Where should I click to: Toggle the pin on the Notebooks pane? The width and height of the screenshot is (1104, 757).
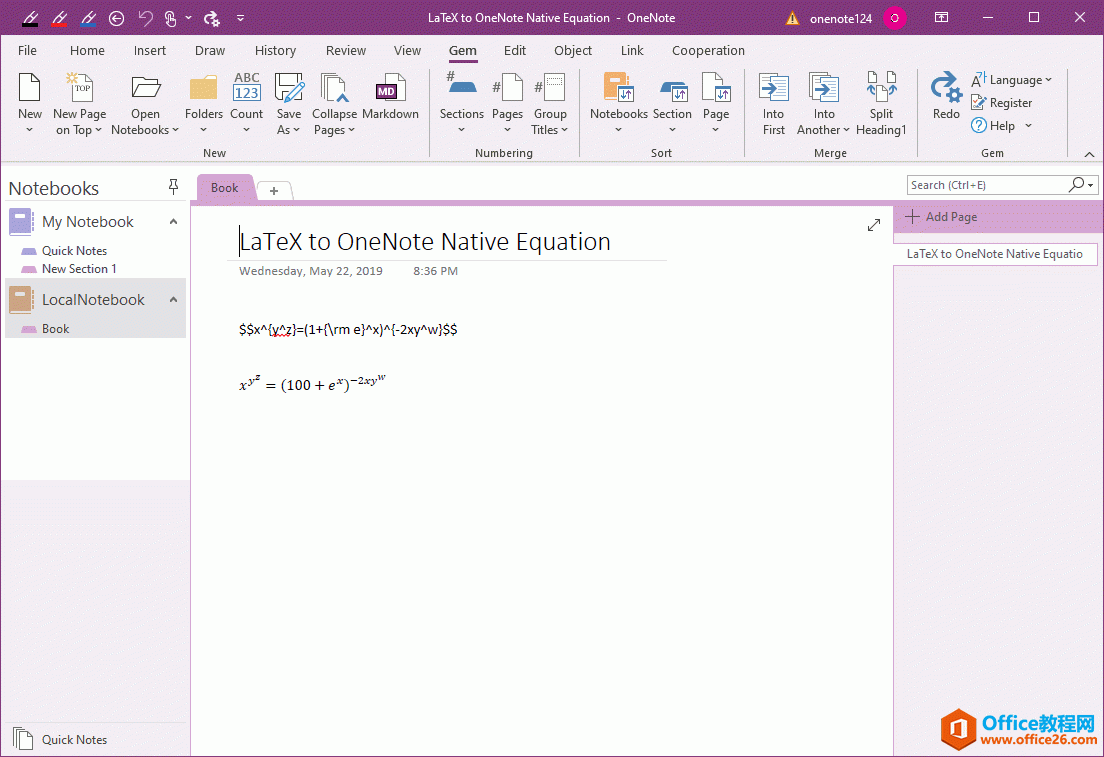(x=173, y=186)
